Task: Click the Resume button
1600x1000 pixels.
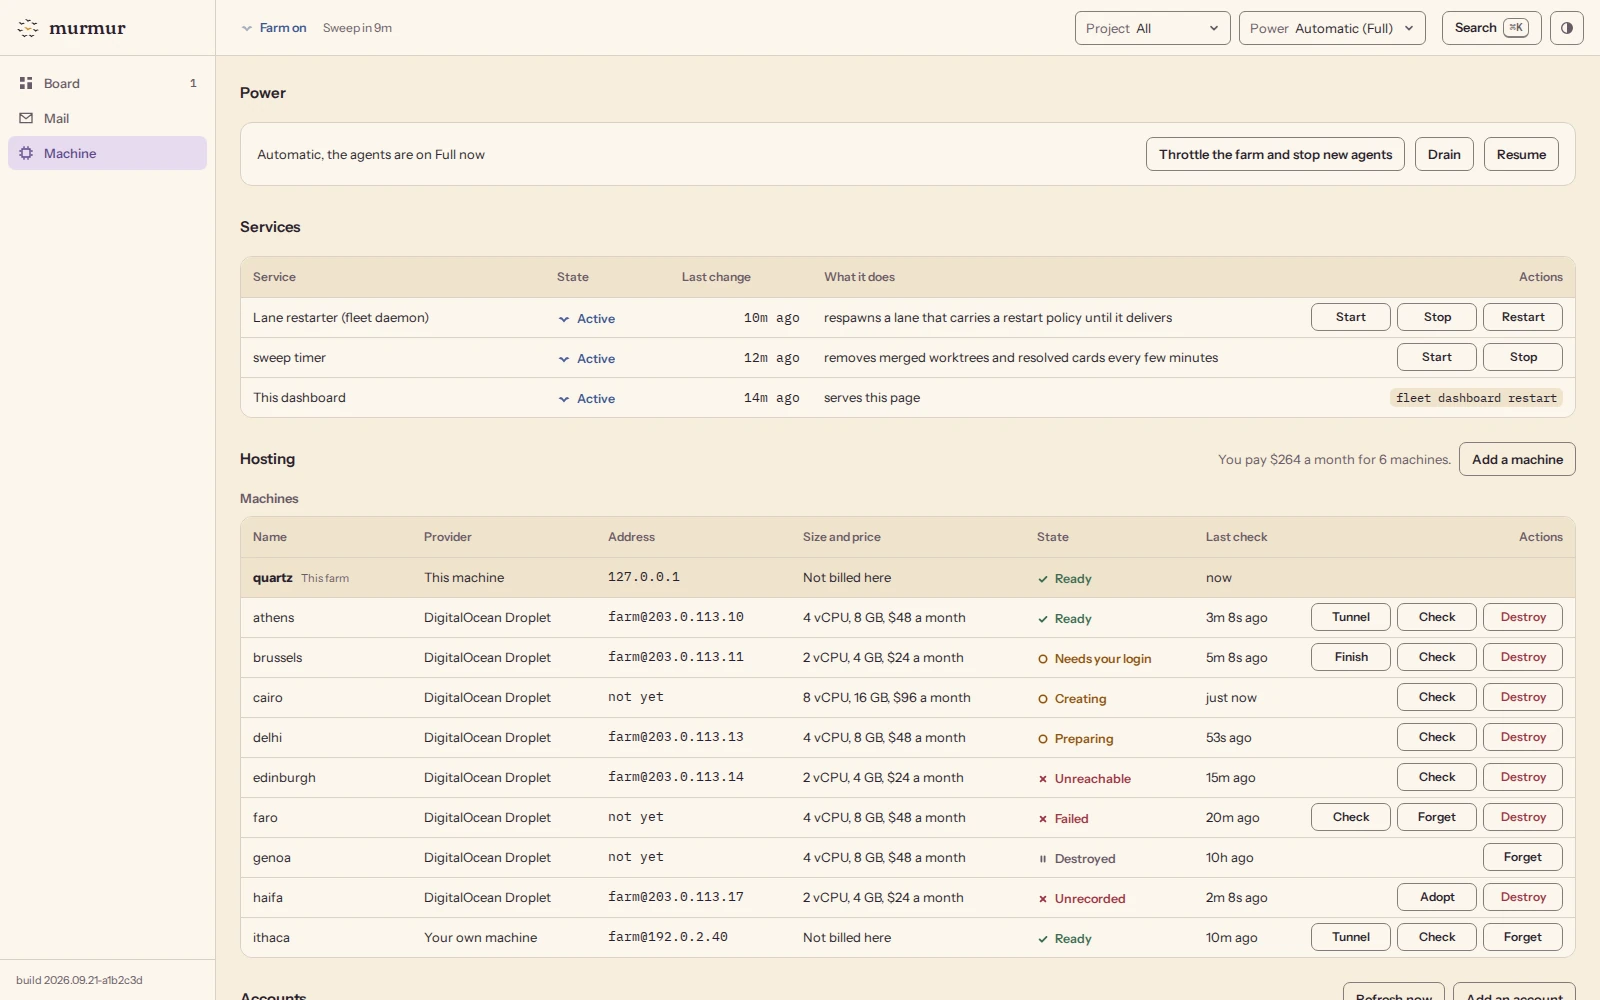Action: (1521, 154)
